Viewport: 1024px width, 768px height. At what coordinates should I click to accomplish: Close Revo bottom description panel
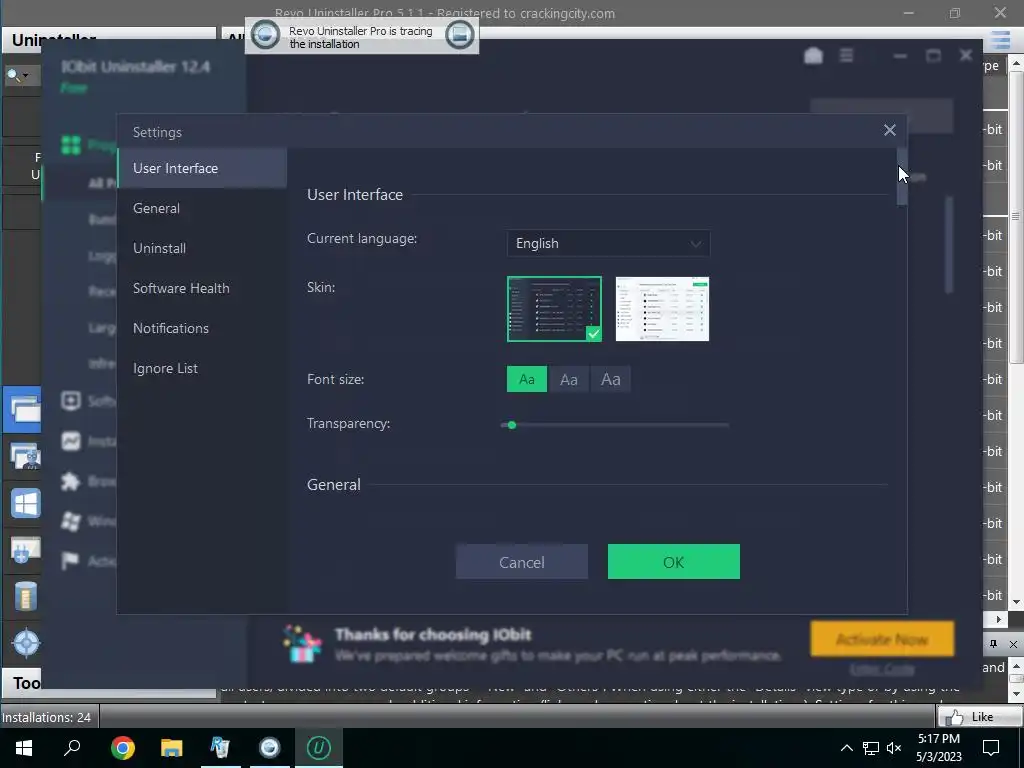tap(1013, 644)
